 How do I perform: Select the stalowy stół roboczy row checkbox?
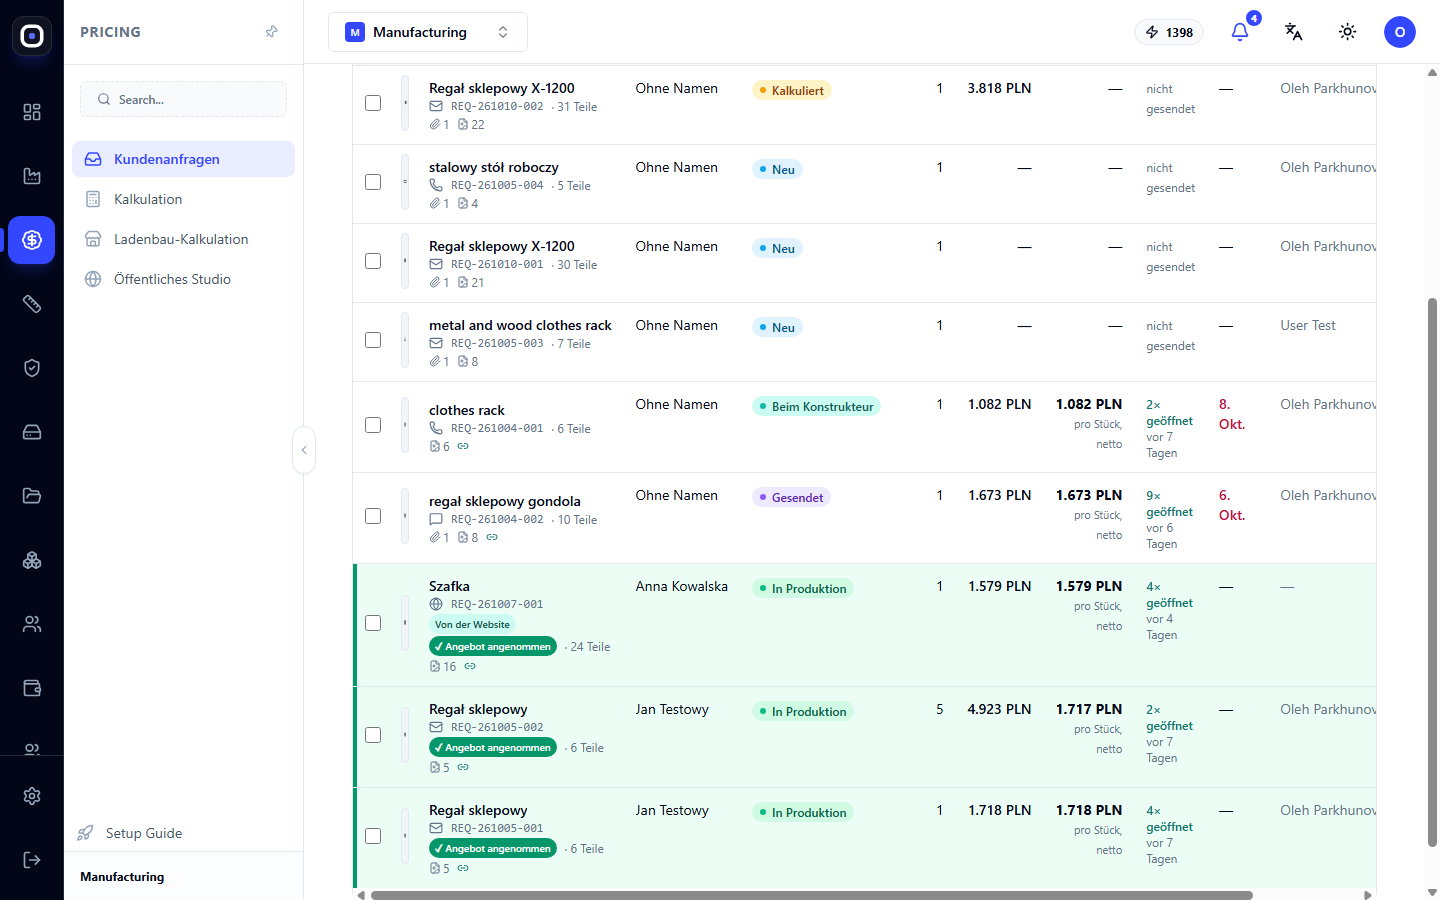coord(373,182)
